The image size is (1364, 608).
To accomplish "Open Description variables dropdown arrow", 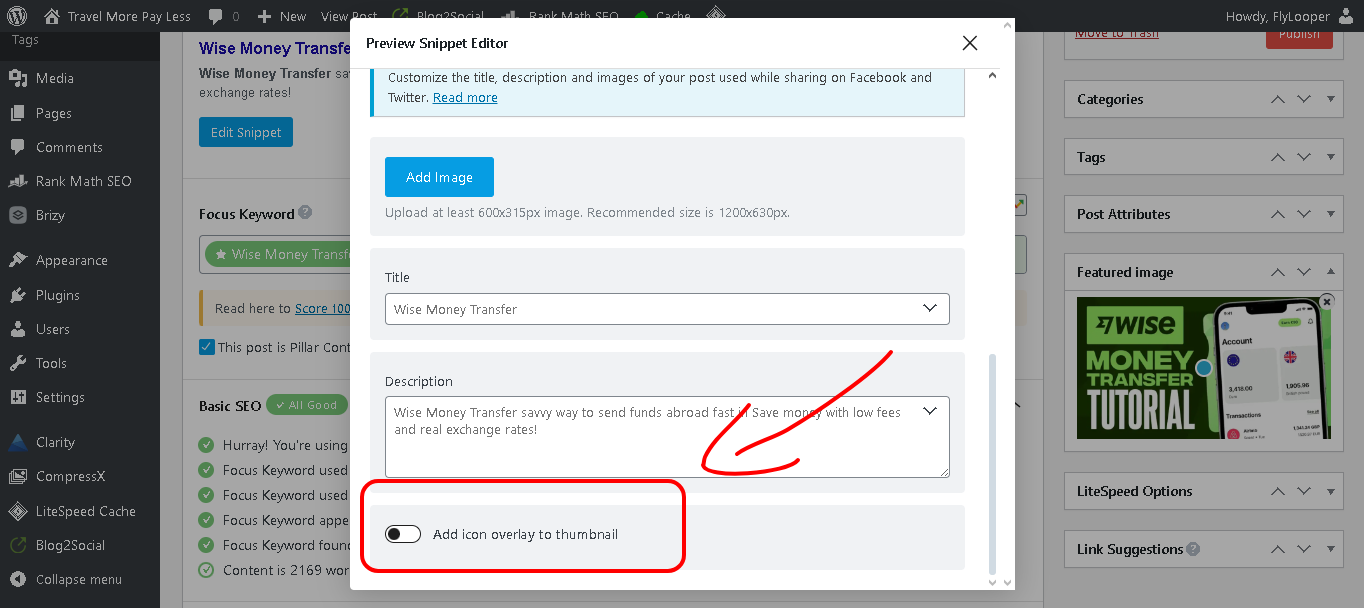I will tap(929, 411).
